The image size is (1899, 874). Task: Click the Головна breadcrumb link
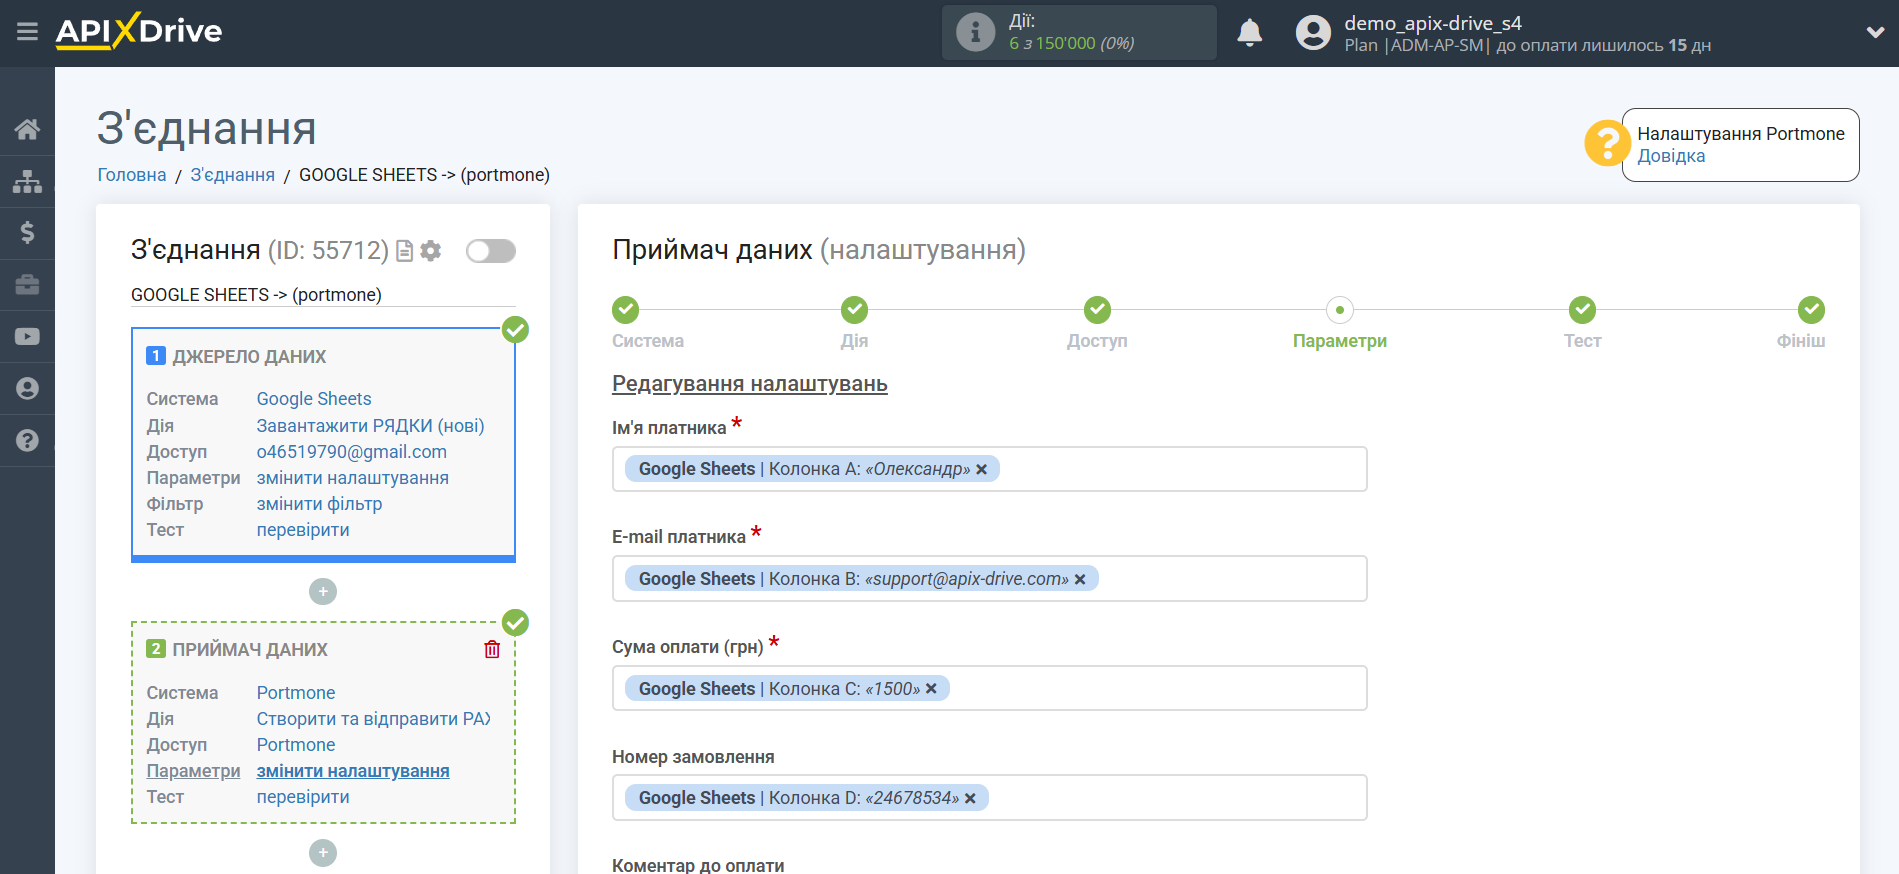(132, 175)
